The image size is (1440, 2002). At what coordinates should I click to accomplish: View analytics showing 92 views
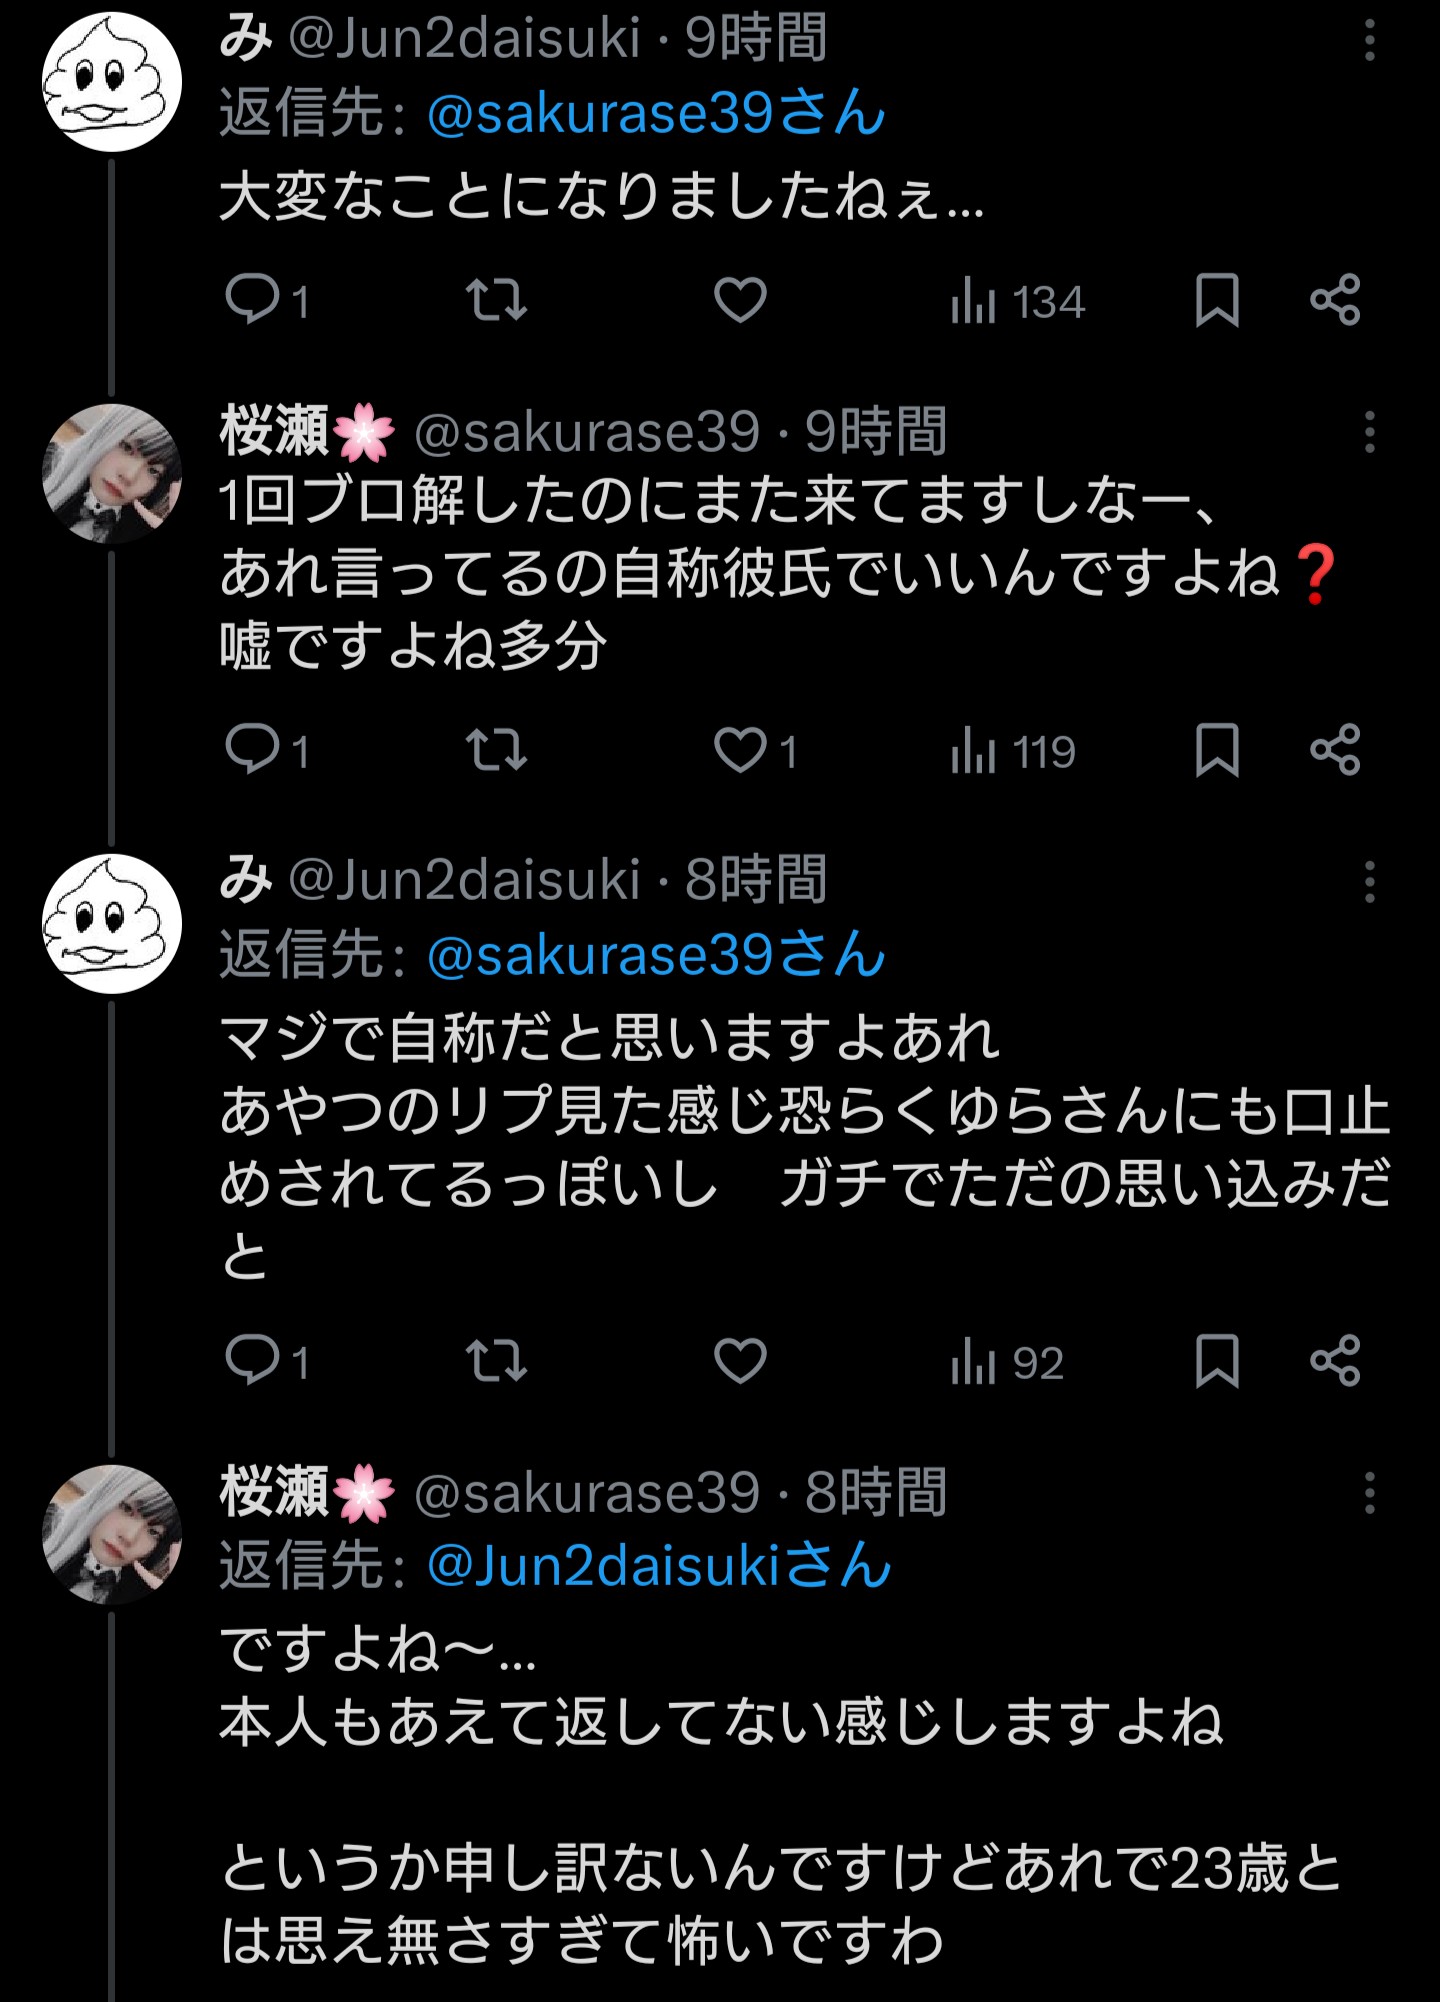coord(1008,1362)
